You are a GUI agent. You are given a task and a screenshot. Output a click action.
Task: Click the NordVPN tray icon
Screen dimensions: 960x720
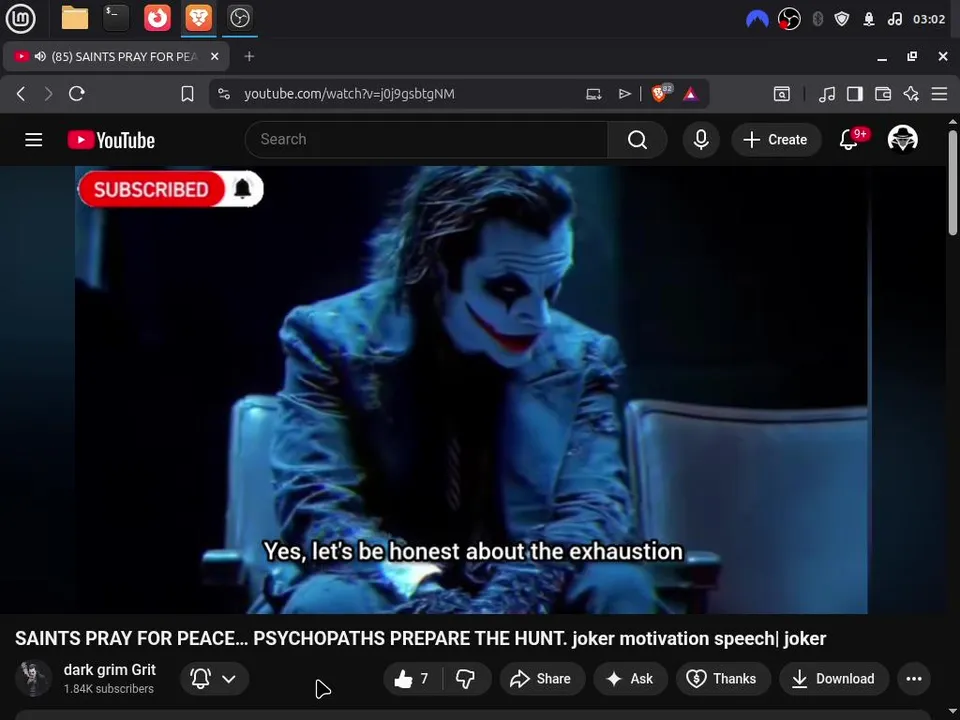[x=757, y=20]
